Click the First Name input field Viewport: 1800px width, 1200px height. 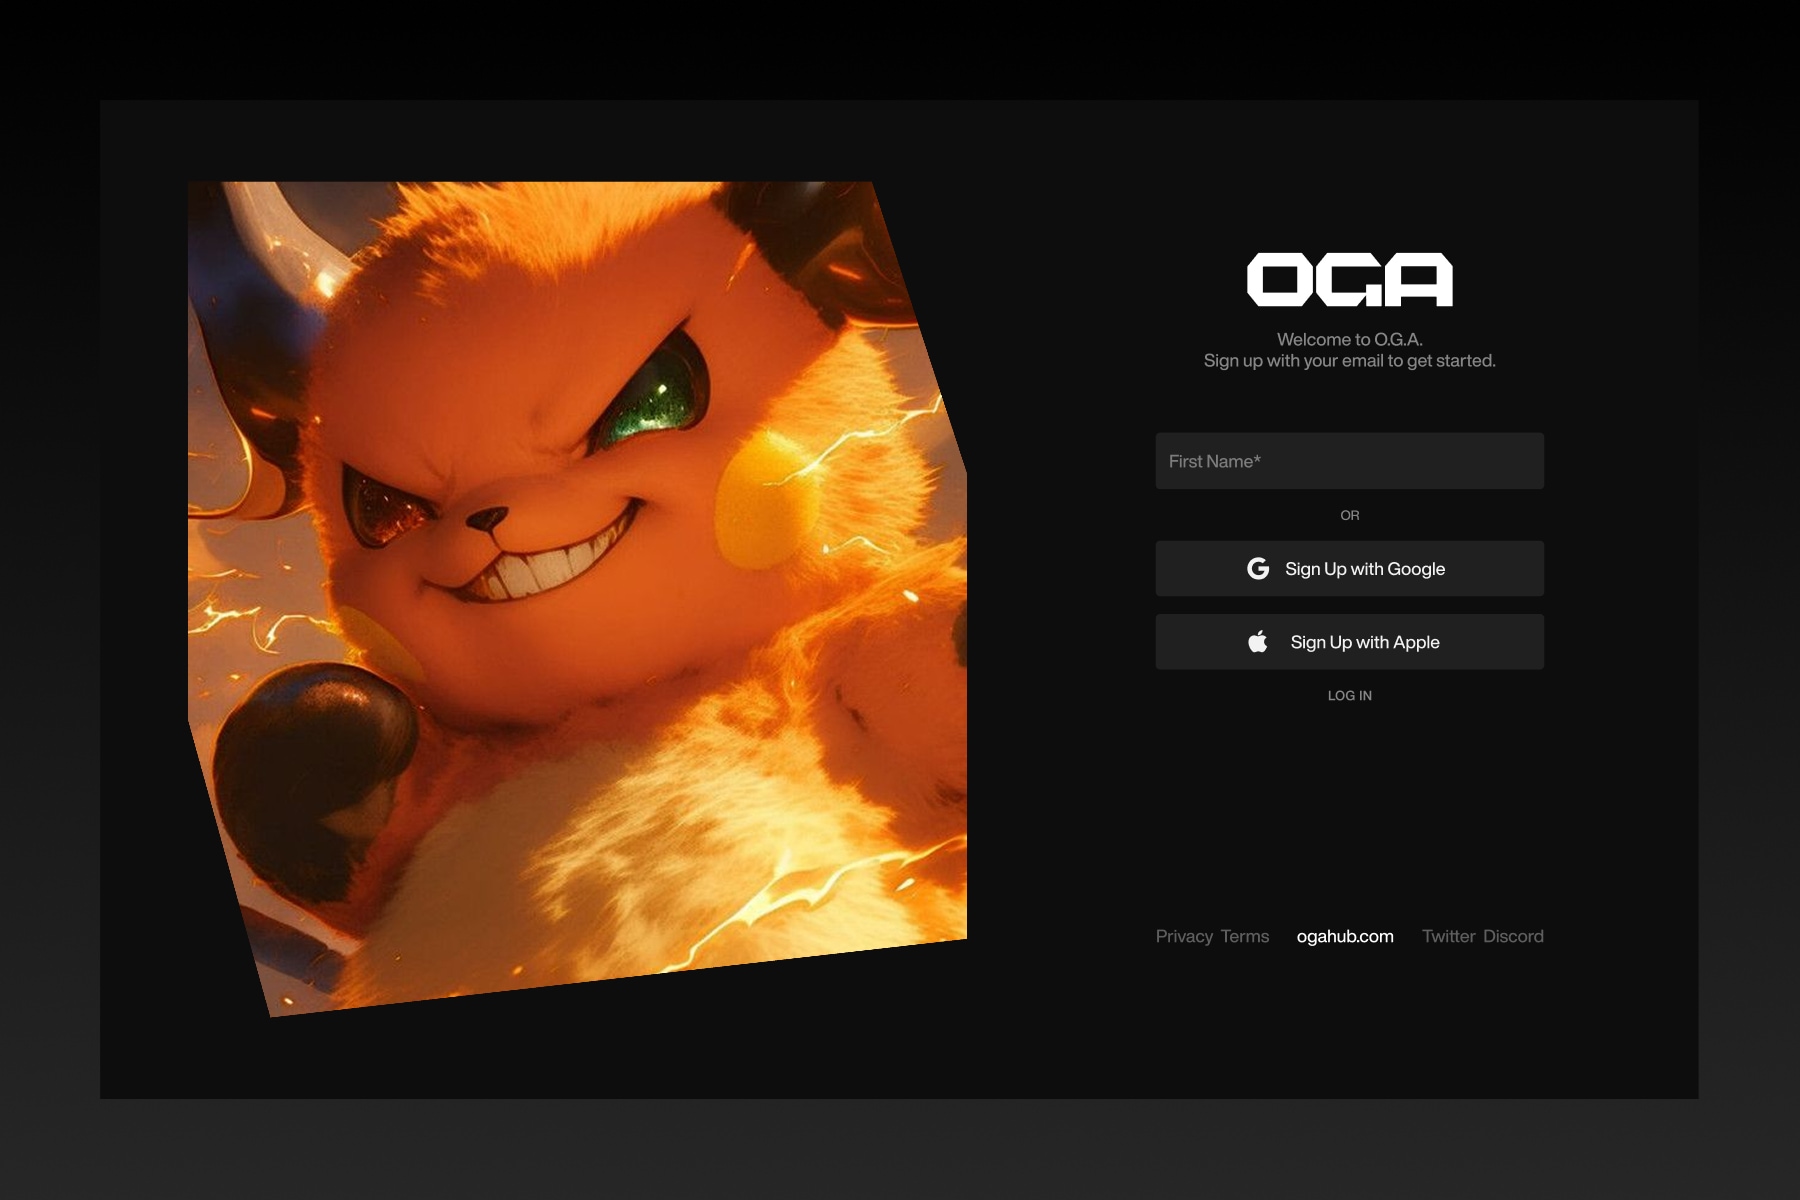1349,461
